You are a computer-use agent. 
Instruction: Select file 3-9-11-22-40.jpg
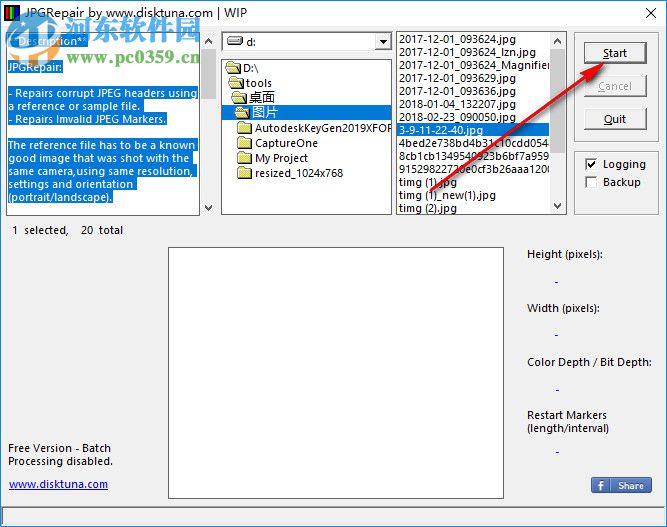[473, 130]
